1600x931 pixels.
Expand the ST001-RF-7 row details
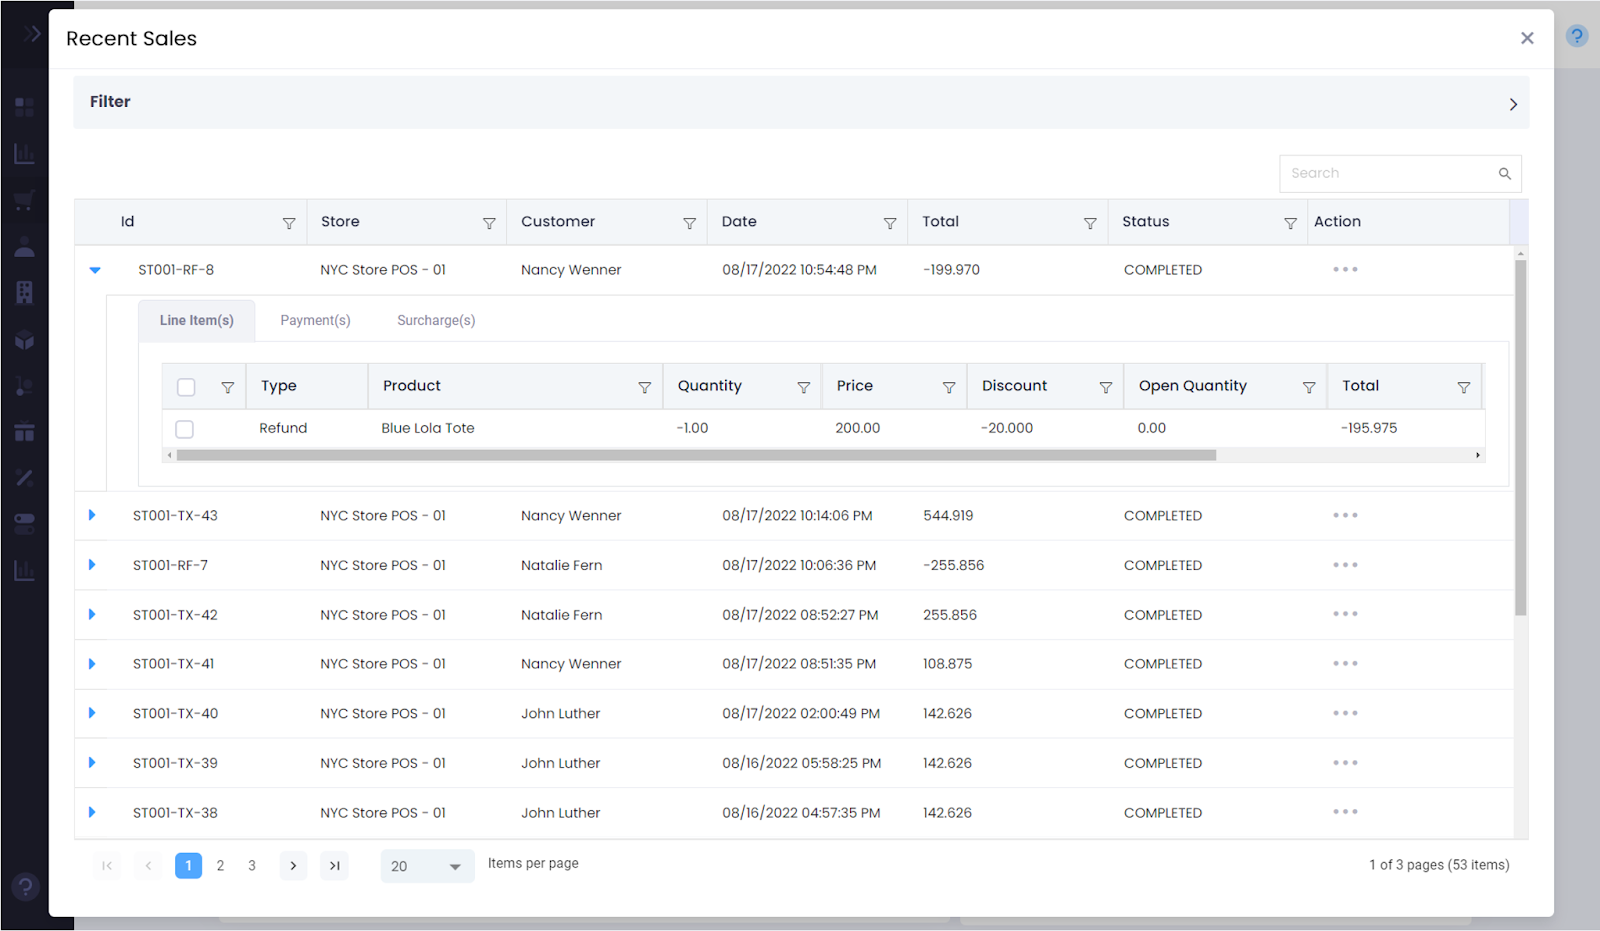[92, 565]
